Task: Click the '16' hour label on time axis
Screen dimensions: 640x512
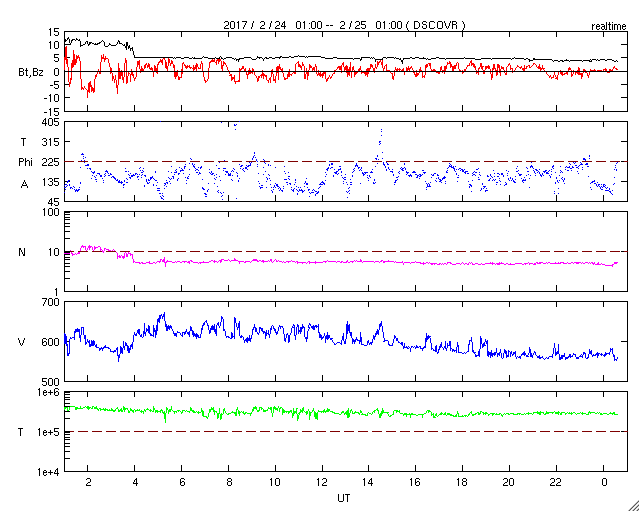Action: 416,483
